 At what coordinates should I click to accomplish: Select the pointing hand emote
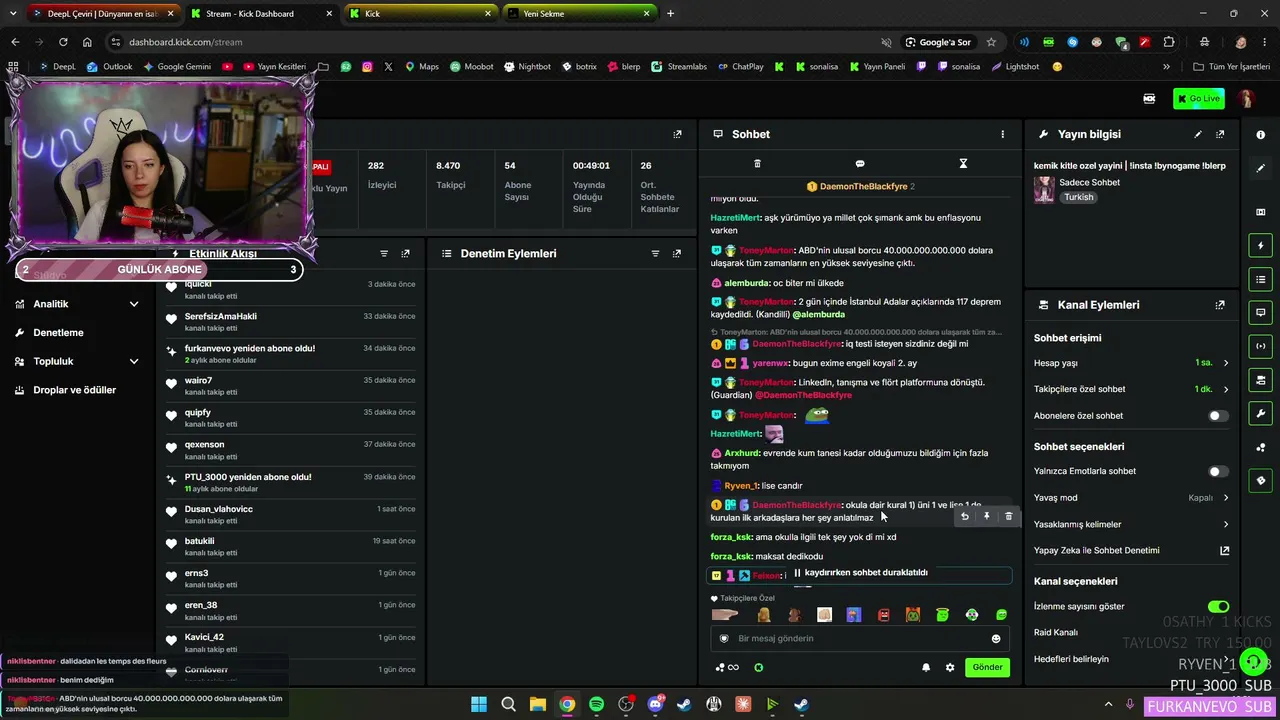pyautogui.click(x=724, y=615)
